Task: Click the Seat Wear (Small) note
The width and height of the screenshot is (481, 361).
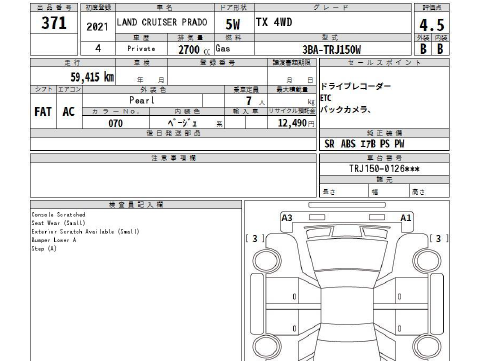Action: (58, 223)
